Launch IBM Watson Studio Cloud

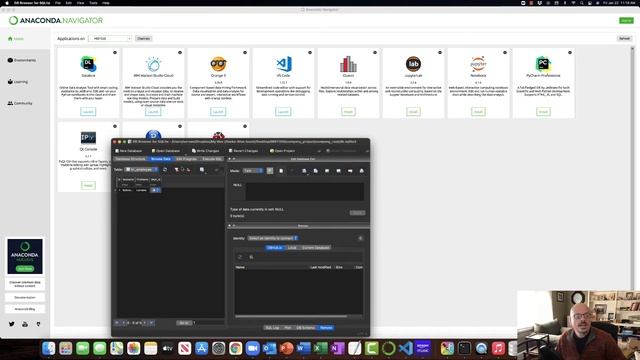[153, 111]
